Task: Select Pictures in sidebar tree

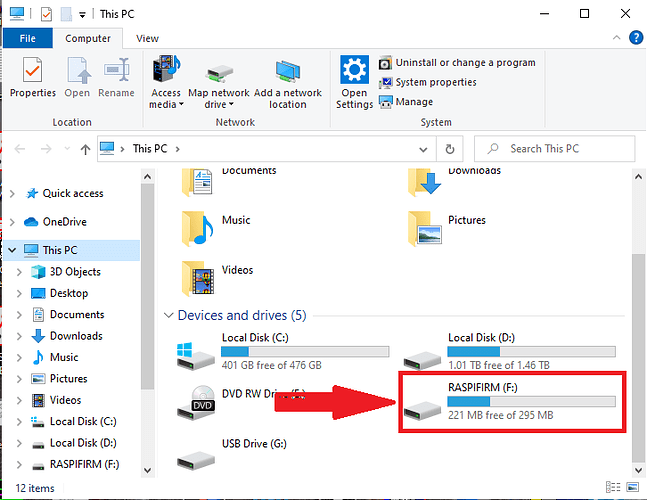Action: click(68, 379)
